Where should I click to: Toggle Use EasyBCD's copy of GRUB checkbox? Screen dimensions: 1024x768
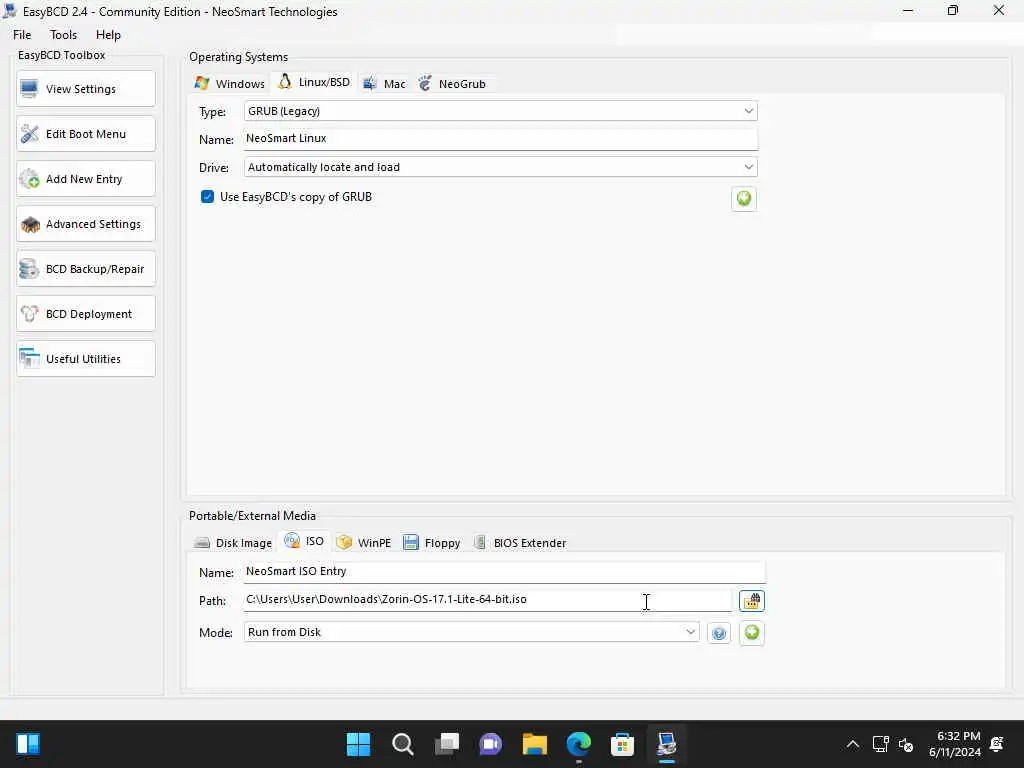pyautogui.click(x=208, y=197)
